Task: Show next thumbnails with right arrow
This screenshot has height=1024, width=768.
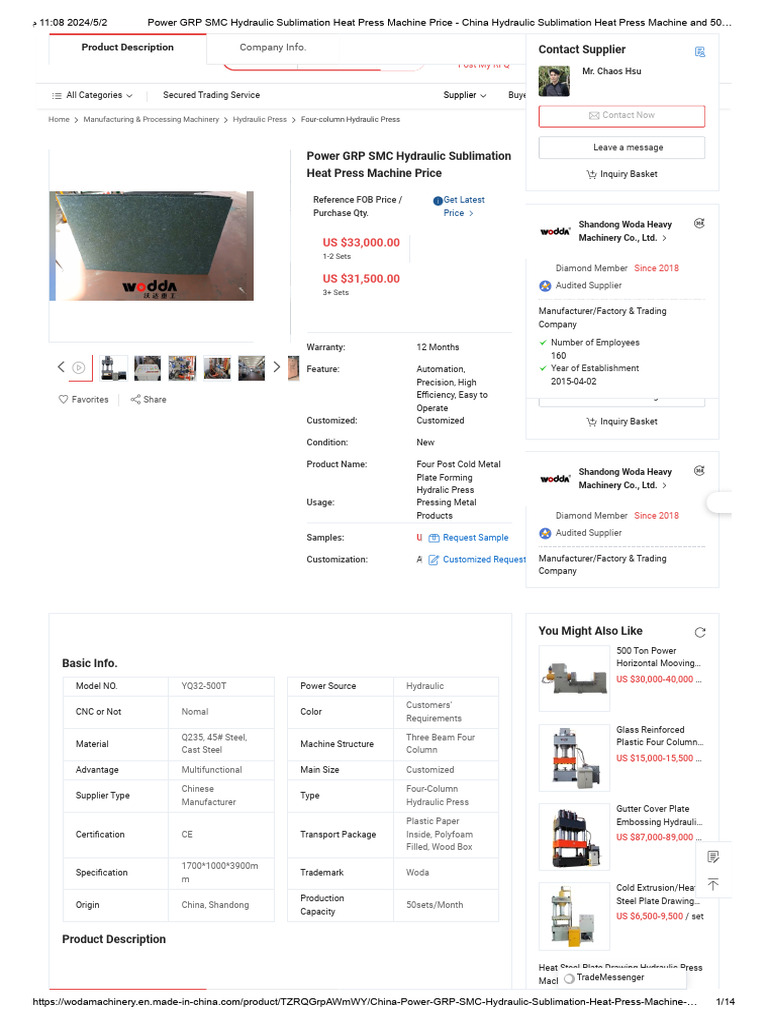Action: (277, 367)
